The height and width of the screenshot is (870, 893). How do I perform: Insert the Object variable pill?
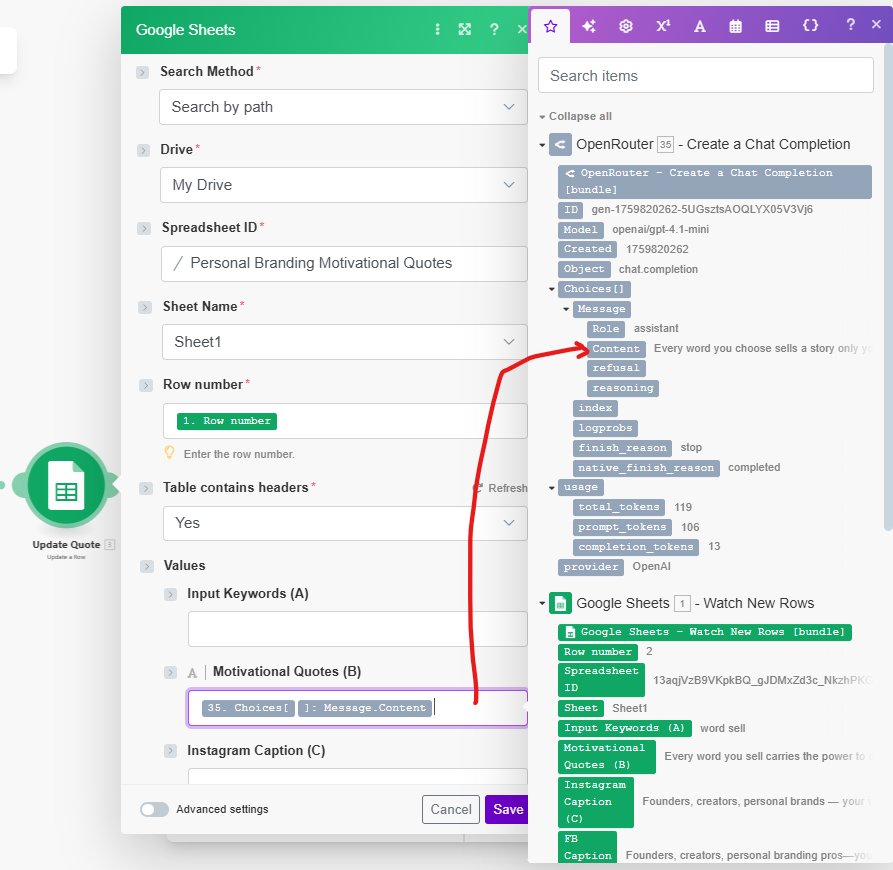584,269
